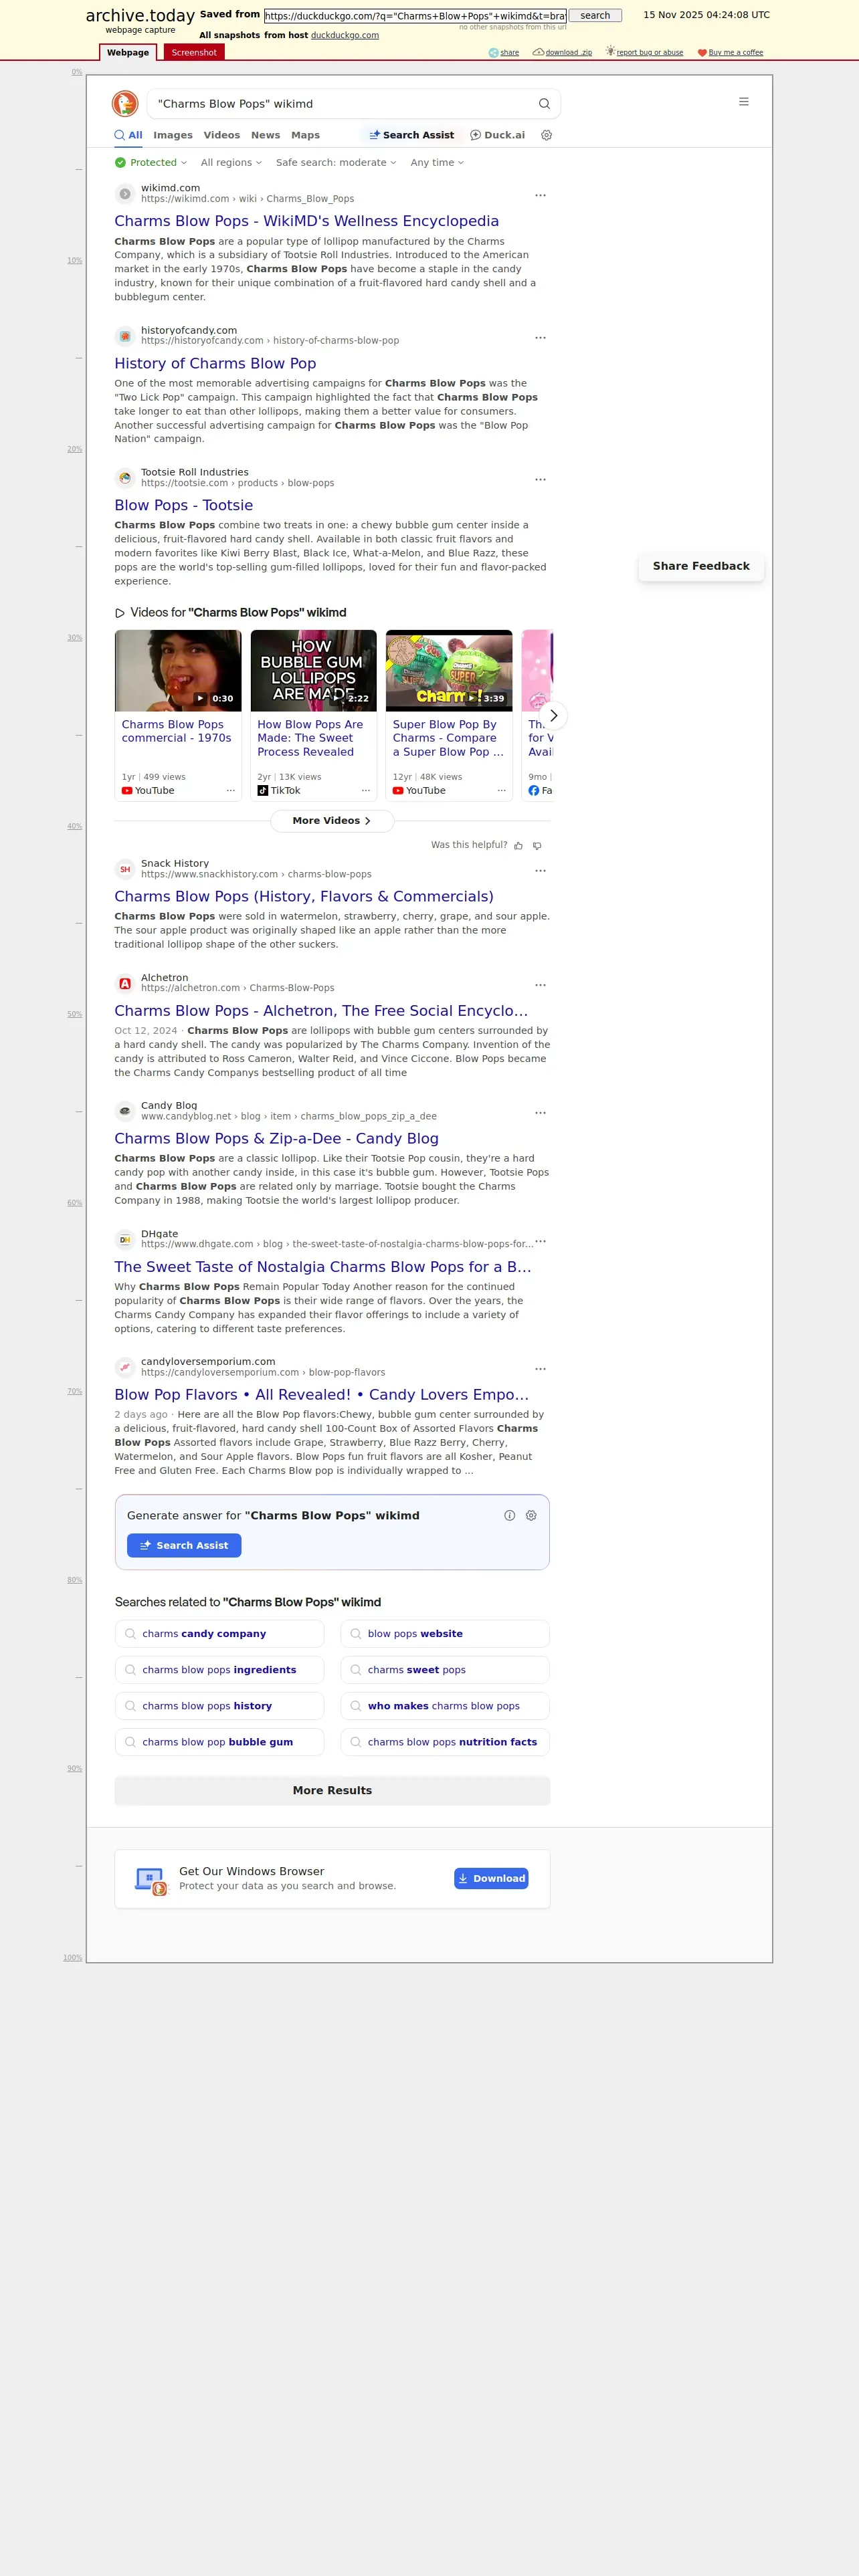The width and height of the screenshot is (859, 2576).
Task: Open options menu for historyofcandy.com result
Action: click(x=540, y=337)
